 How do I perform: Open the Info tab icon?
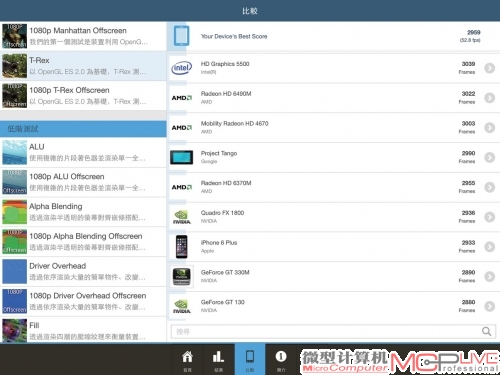[x=281, y=357]
